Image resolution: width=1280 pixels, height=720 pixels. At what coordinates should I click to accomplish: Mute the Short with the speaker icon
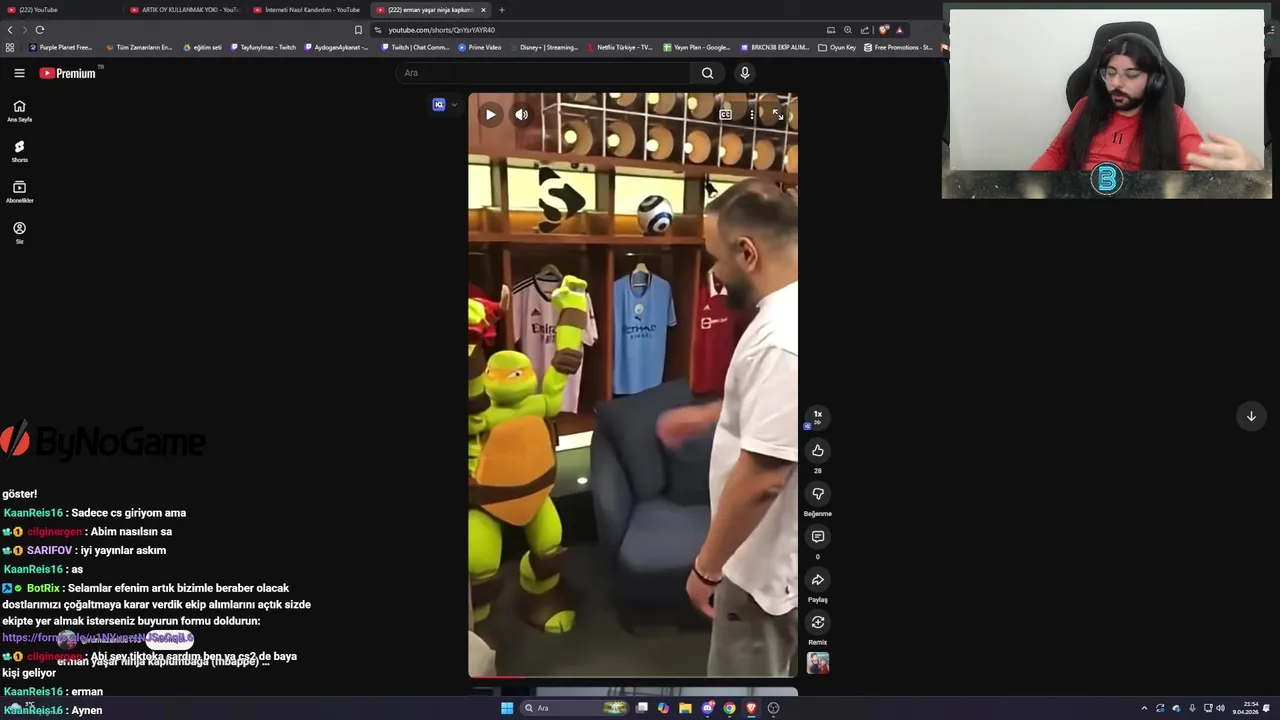click(x=521, y=115)
